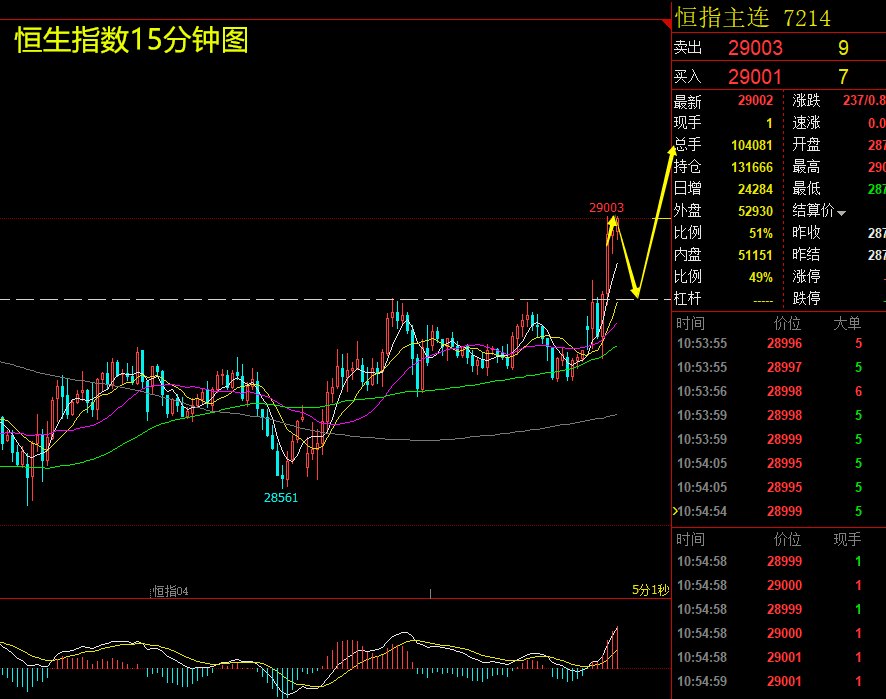Click the 外盘 value 52930
The width and height of the screenshot is (886, 699).
755,211
